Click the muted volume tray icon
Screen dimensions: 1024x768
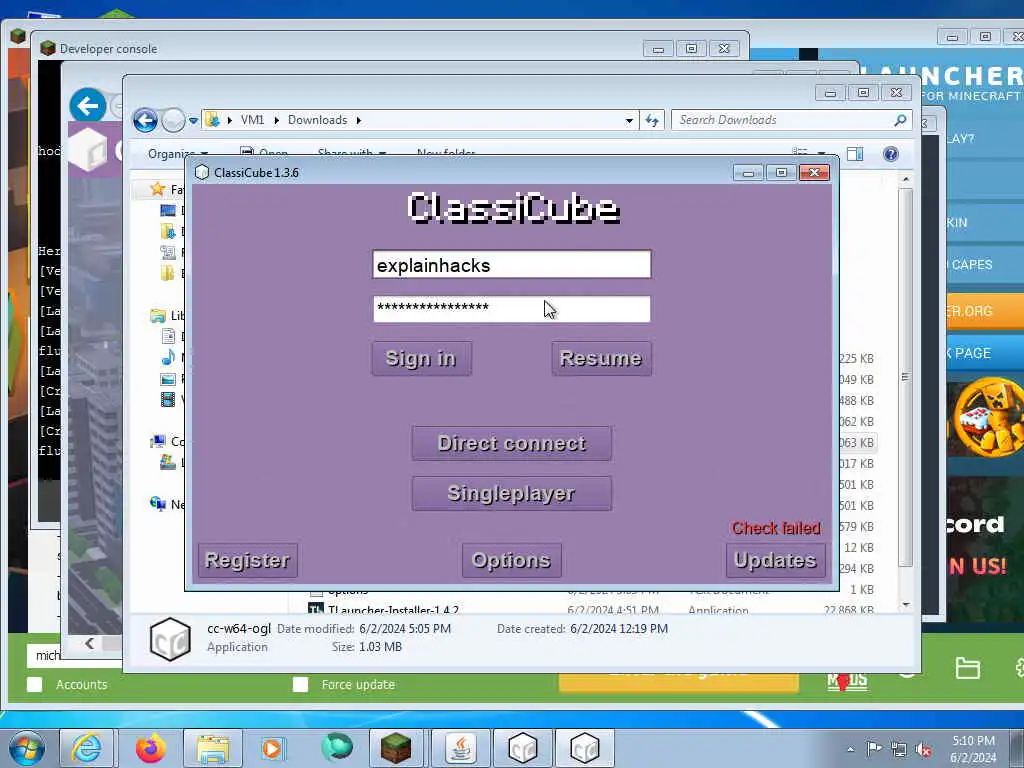pyautogui.click(x=923, y=750)
